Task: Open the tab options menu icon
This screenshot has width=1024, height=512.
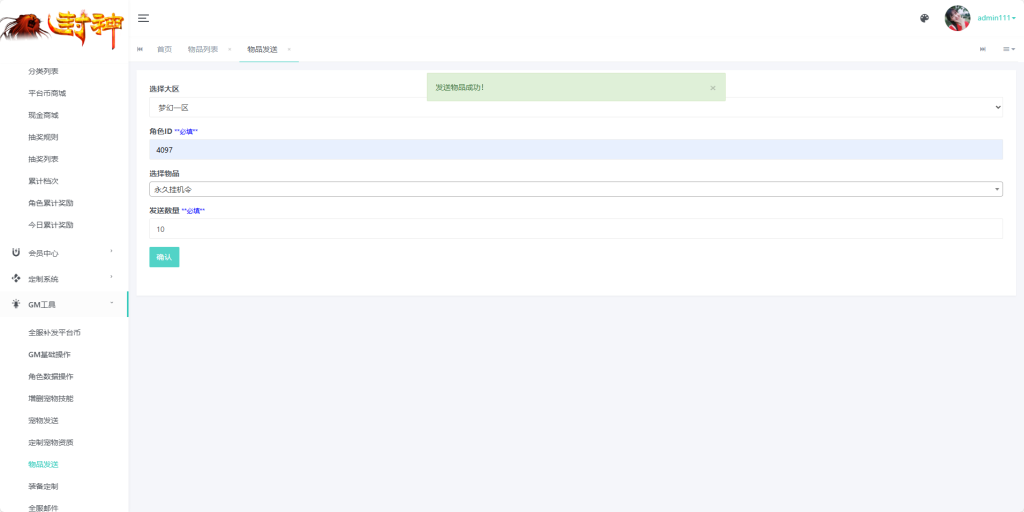Action: [x=1009, y=50]
